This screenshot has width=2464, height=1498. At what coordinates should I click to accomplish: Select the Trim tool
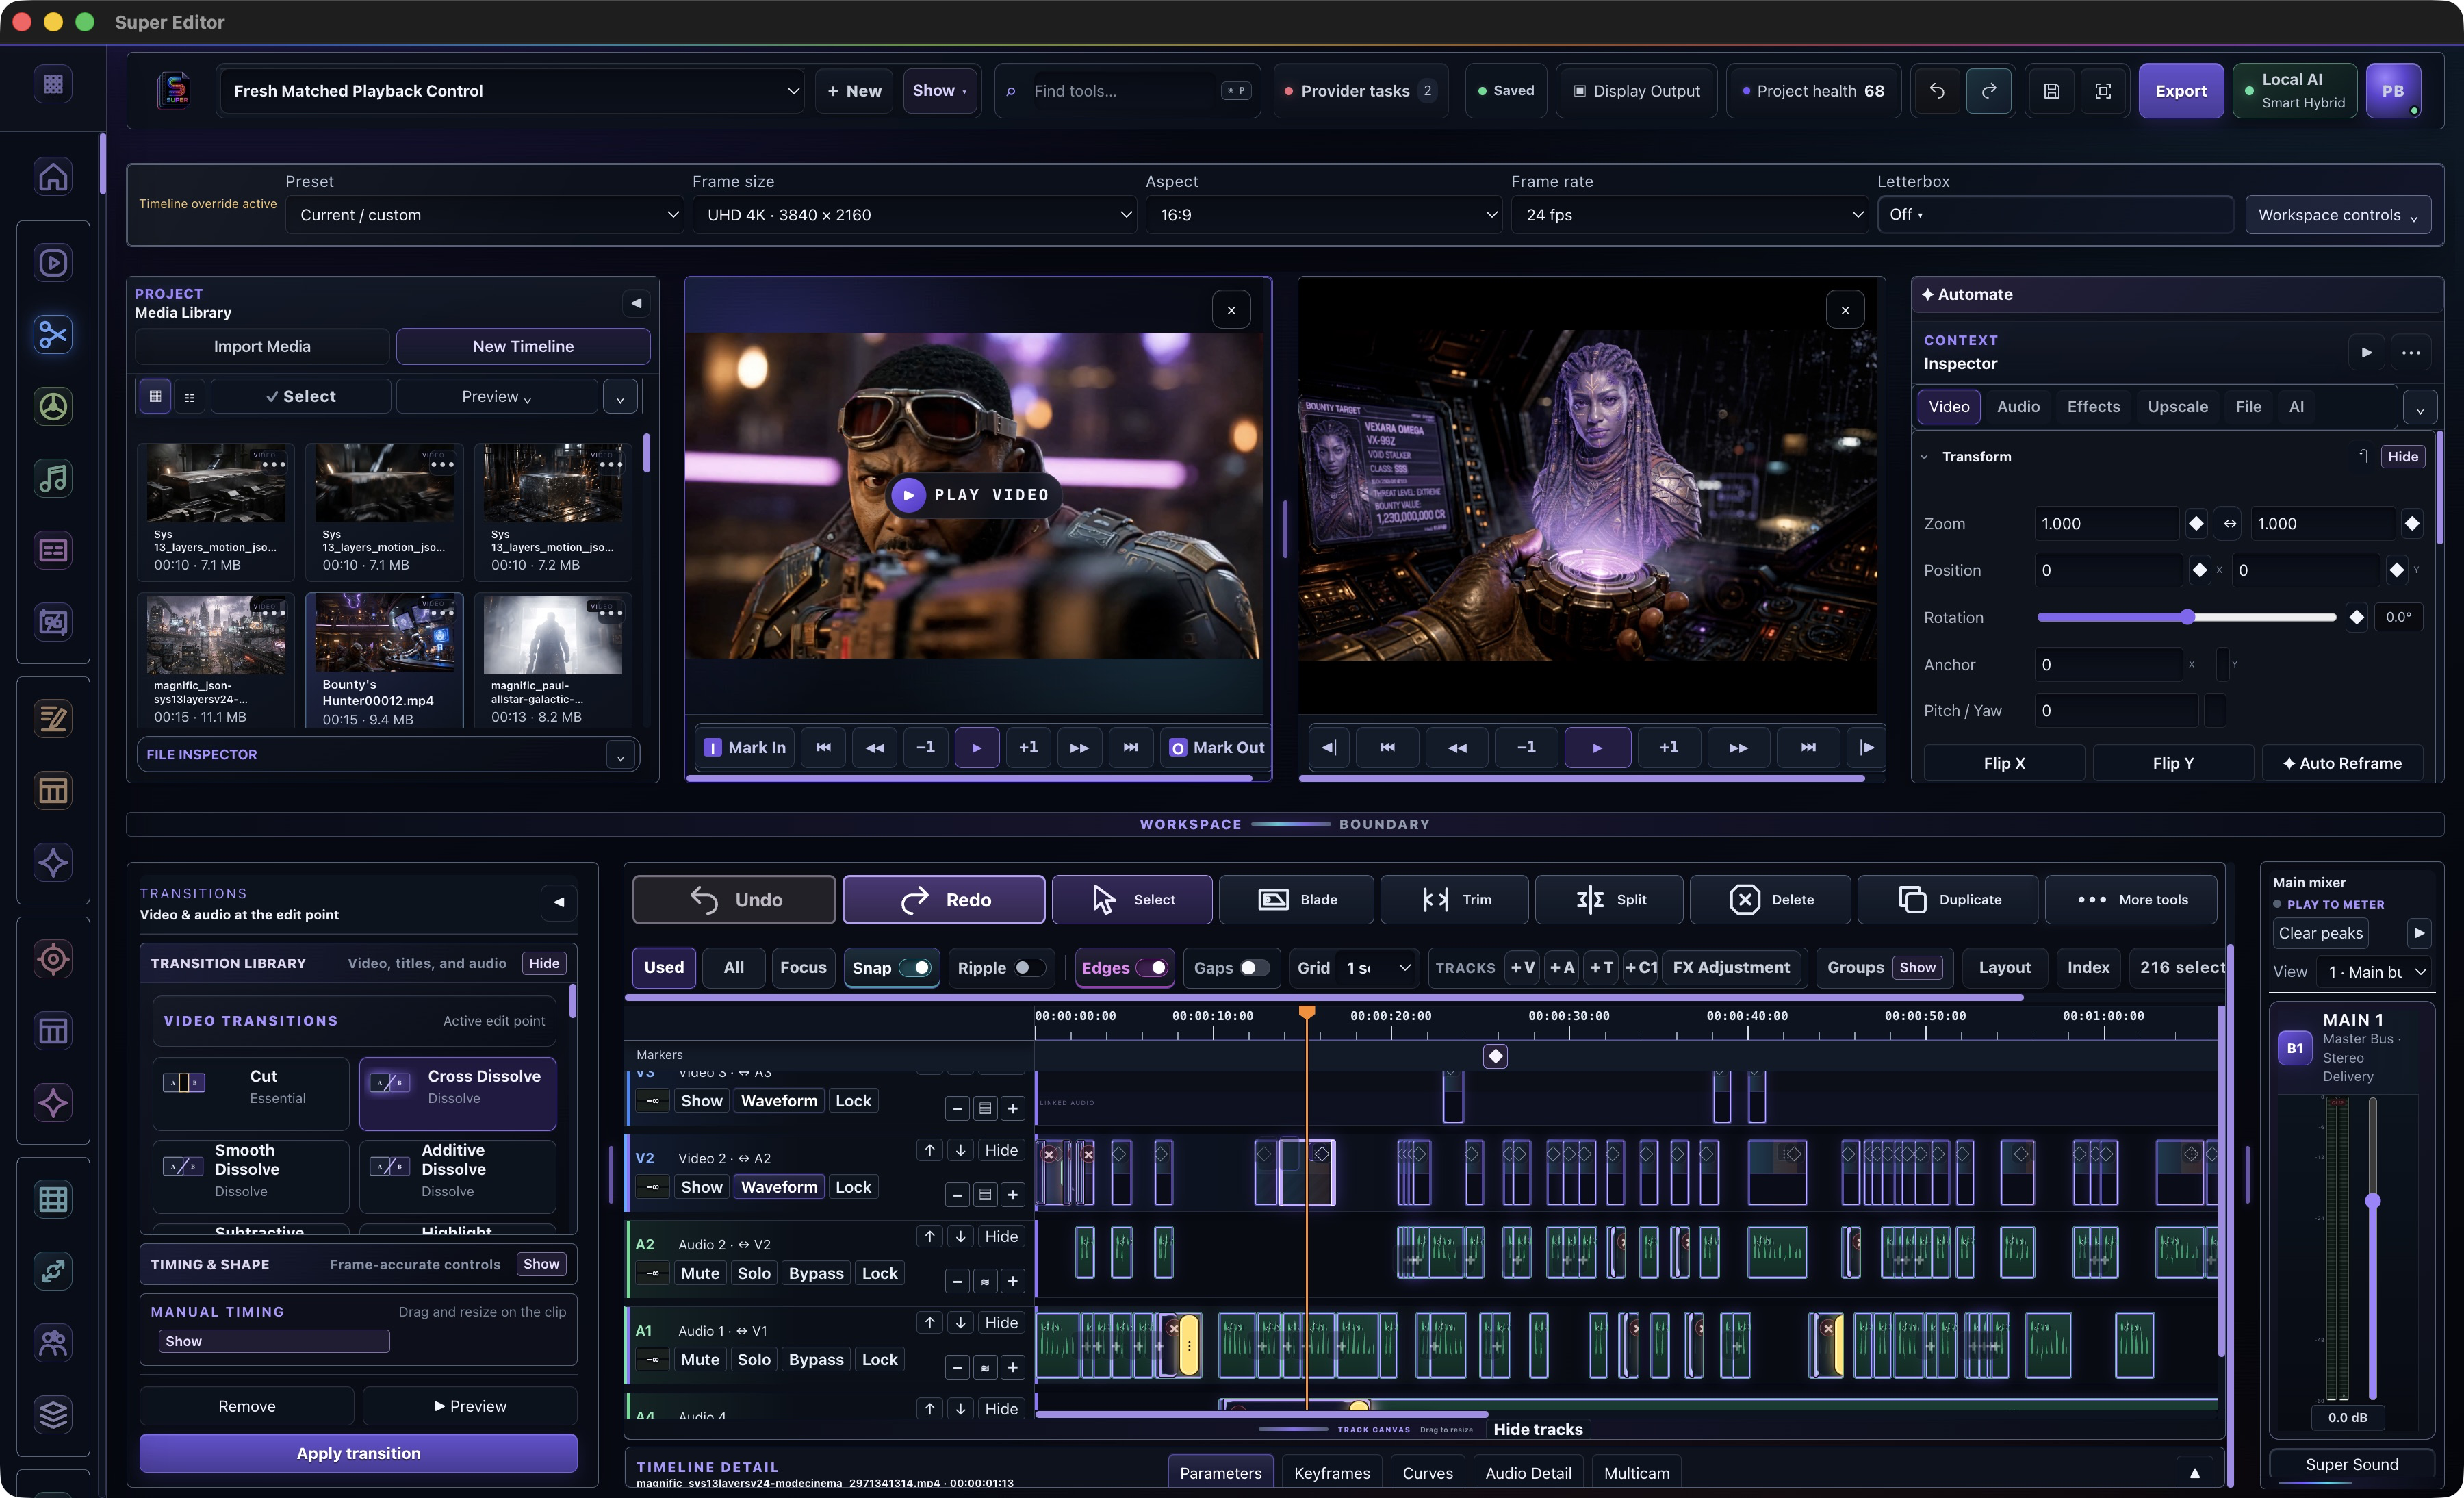[x=1455, y=899]
